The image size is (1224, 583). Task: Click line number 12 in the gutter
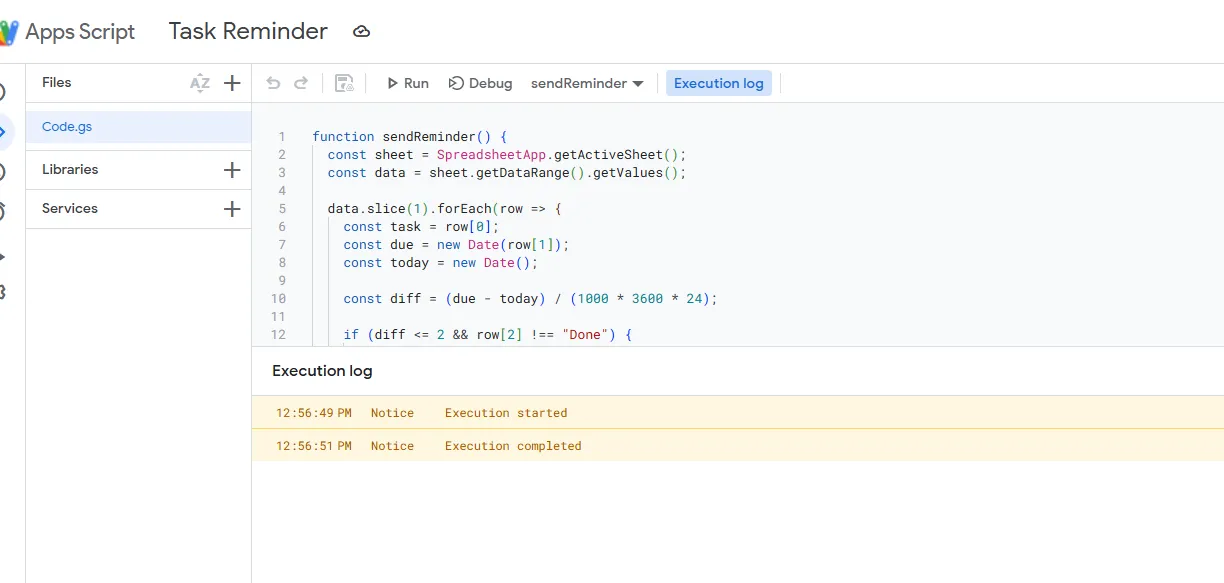point(278,334)
